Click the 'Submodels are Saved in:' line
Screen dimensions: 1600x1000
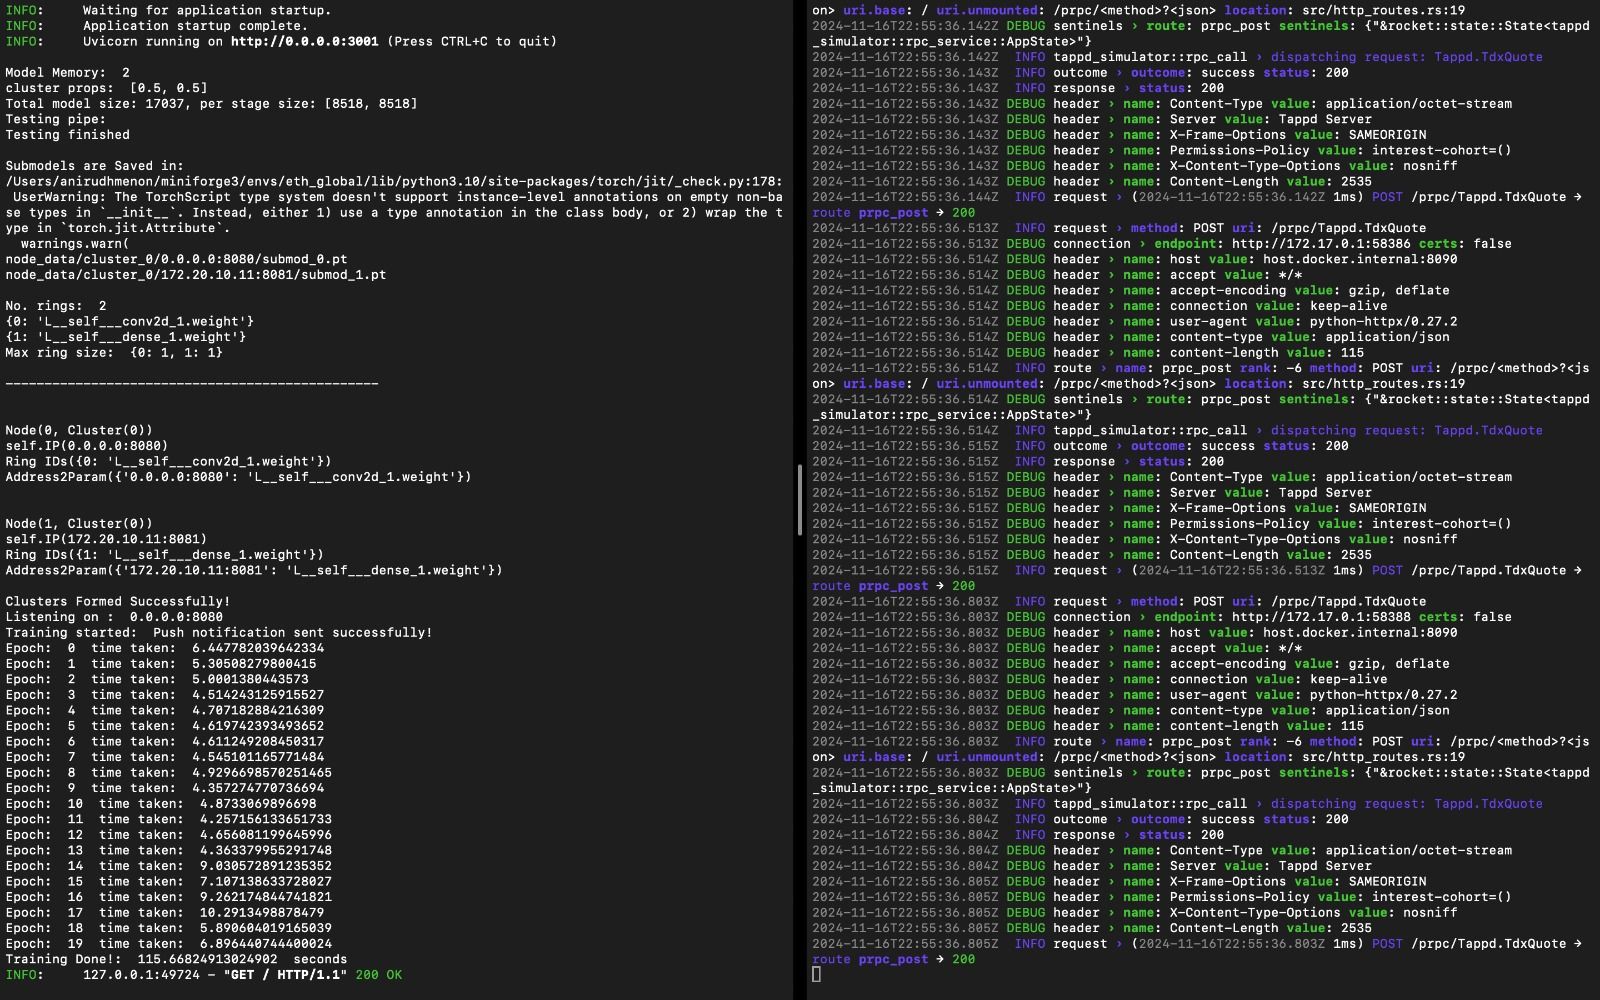(95, 166)
